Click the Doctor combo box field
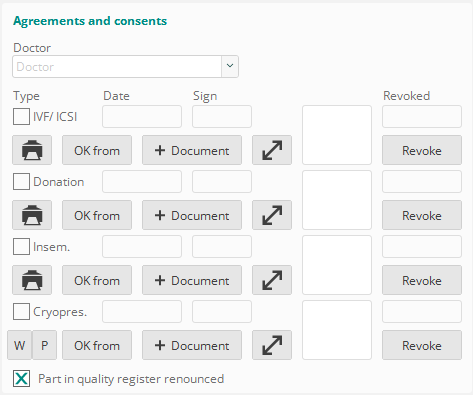This screenshot has width=473, height=395. [125, 66]
